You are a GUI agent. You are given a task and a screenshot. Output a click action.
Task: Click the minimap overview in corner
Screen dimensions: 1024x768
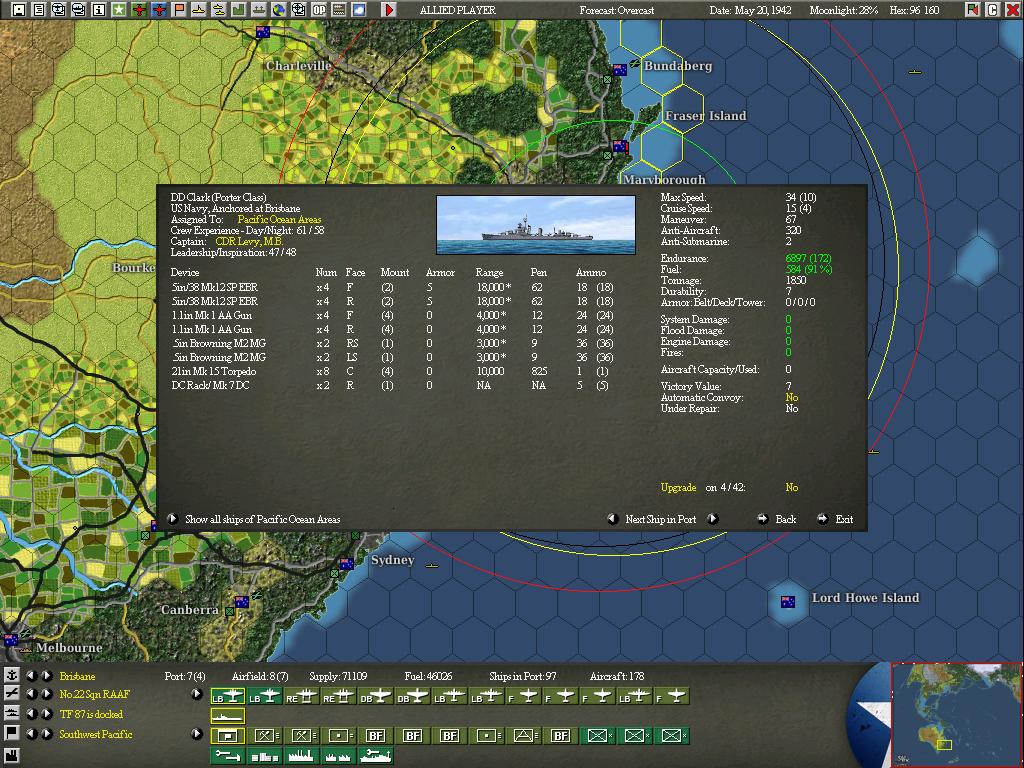click(x=956, y=714)
